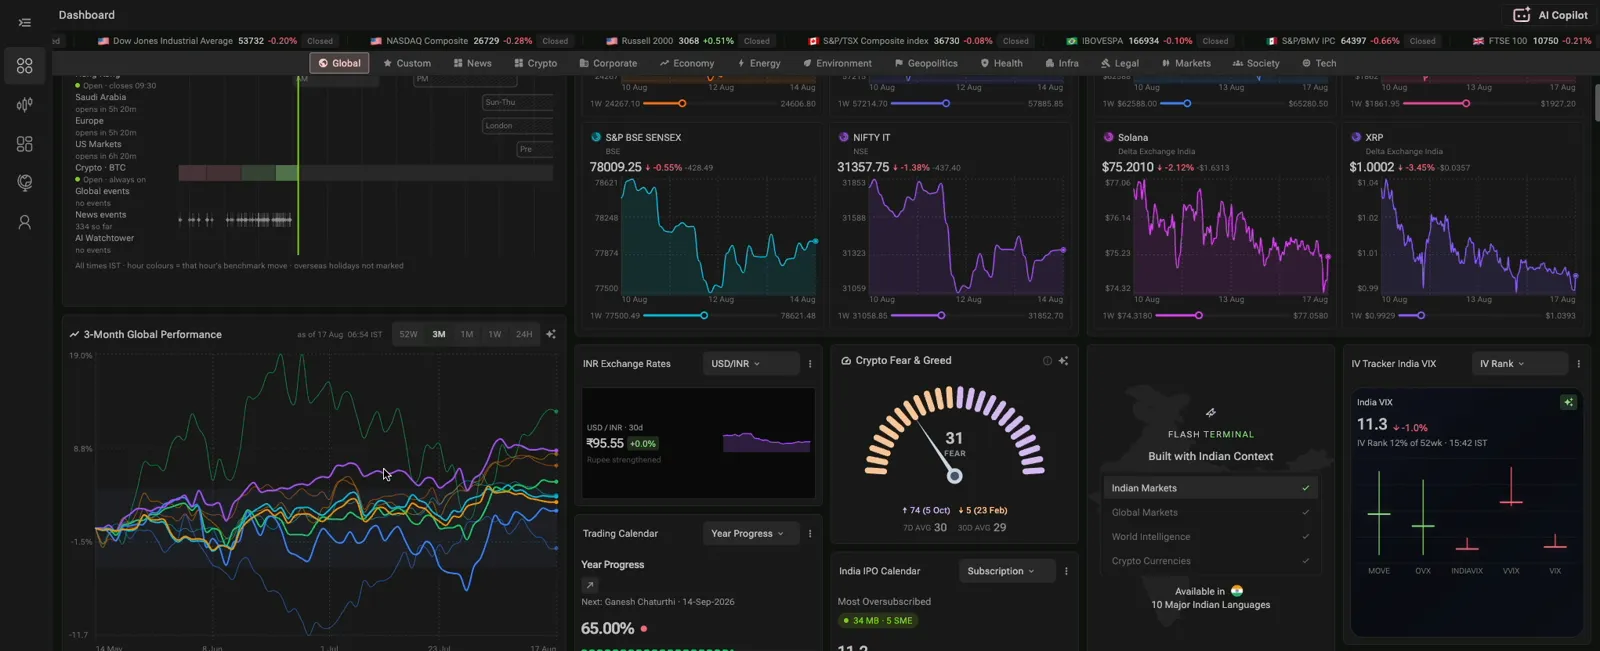Viewport: 1600px width, 651px height.
Task: Switch to the News tab
Action: click(x=473, y=63)
